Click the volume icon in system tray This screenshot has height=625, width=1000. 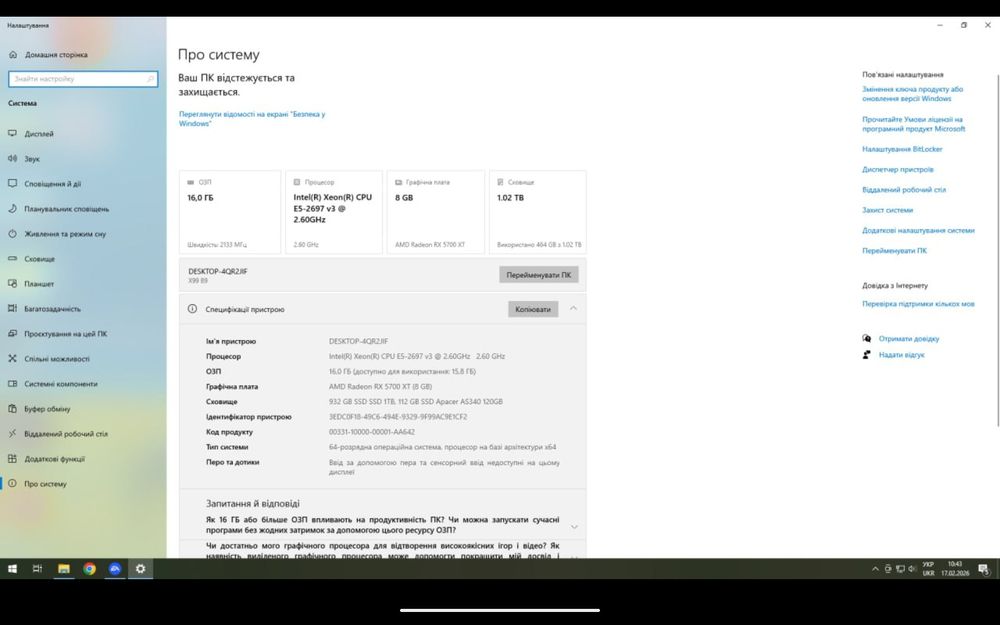tap(912, 569)
